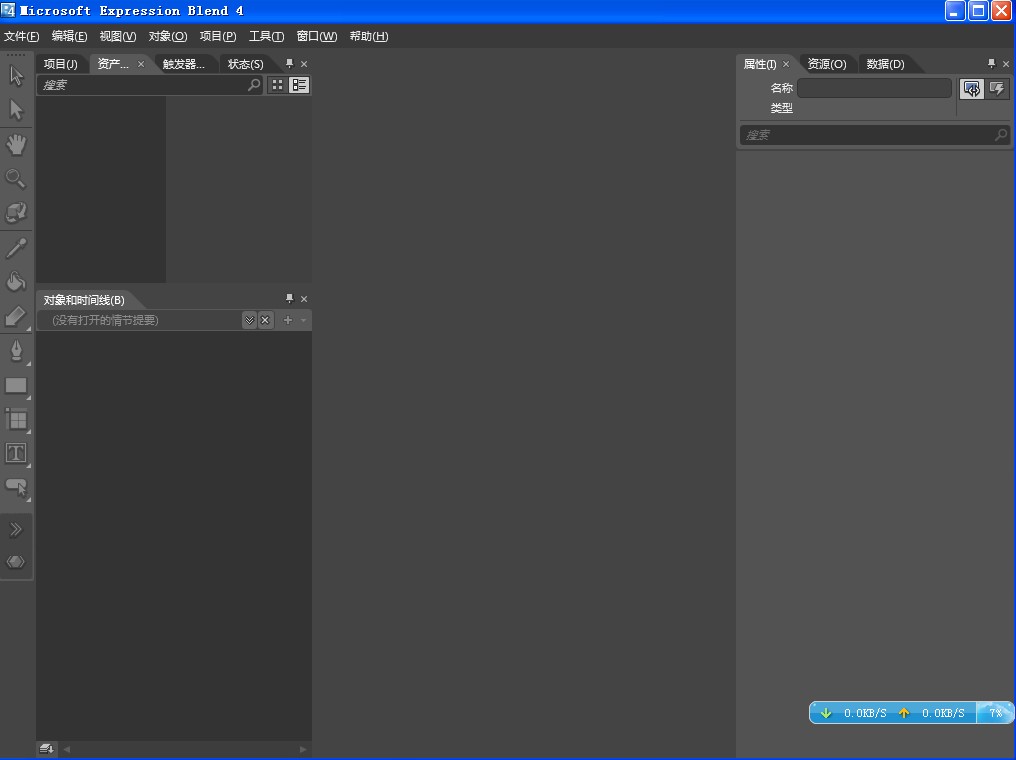Select the Camera Orbit tool
Viewport: 1016px width, 760px height.
pyautogui.click(x=16, y=212)
